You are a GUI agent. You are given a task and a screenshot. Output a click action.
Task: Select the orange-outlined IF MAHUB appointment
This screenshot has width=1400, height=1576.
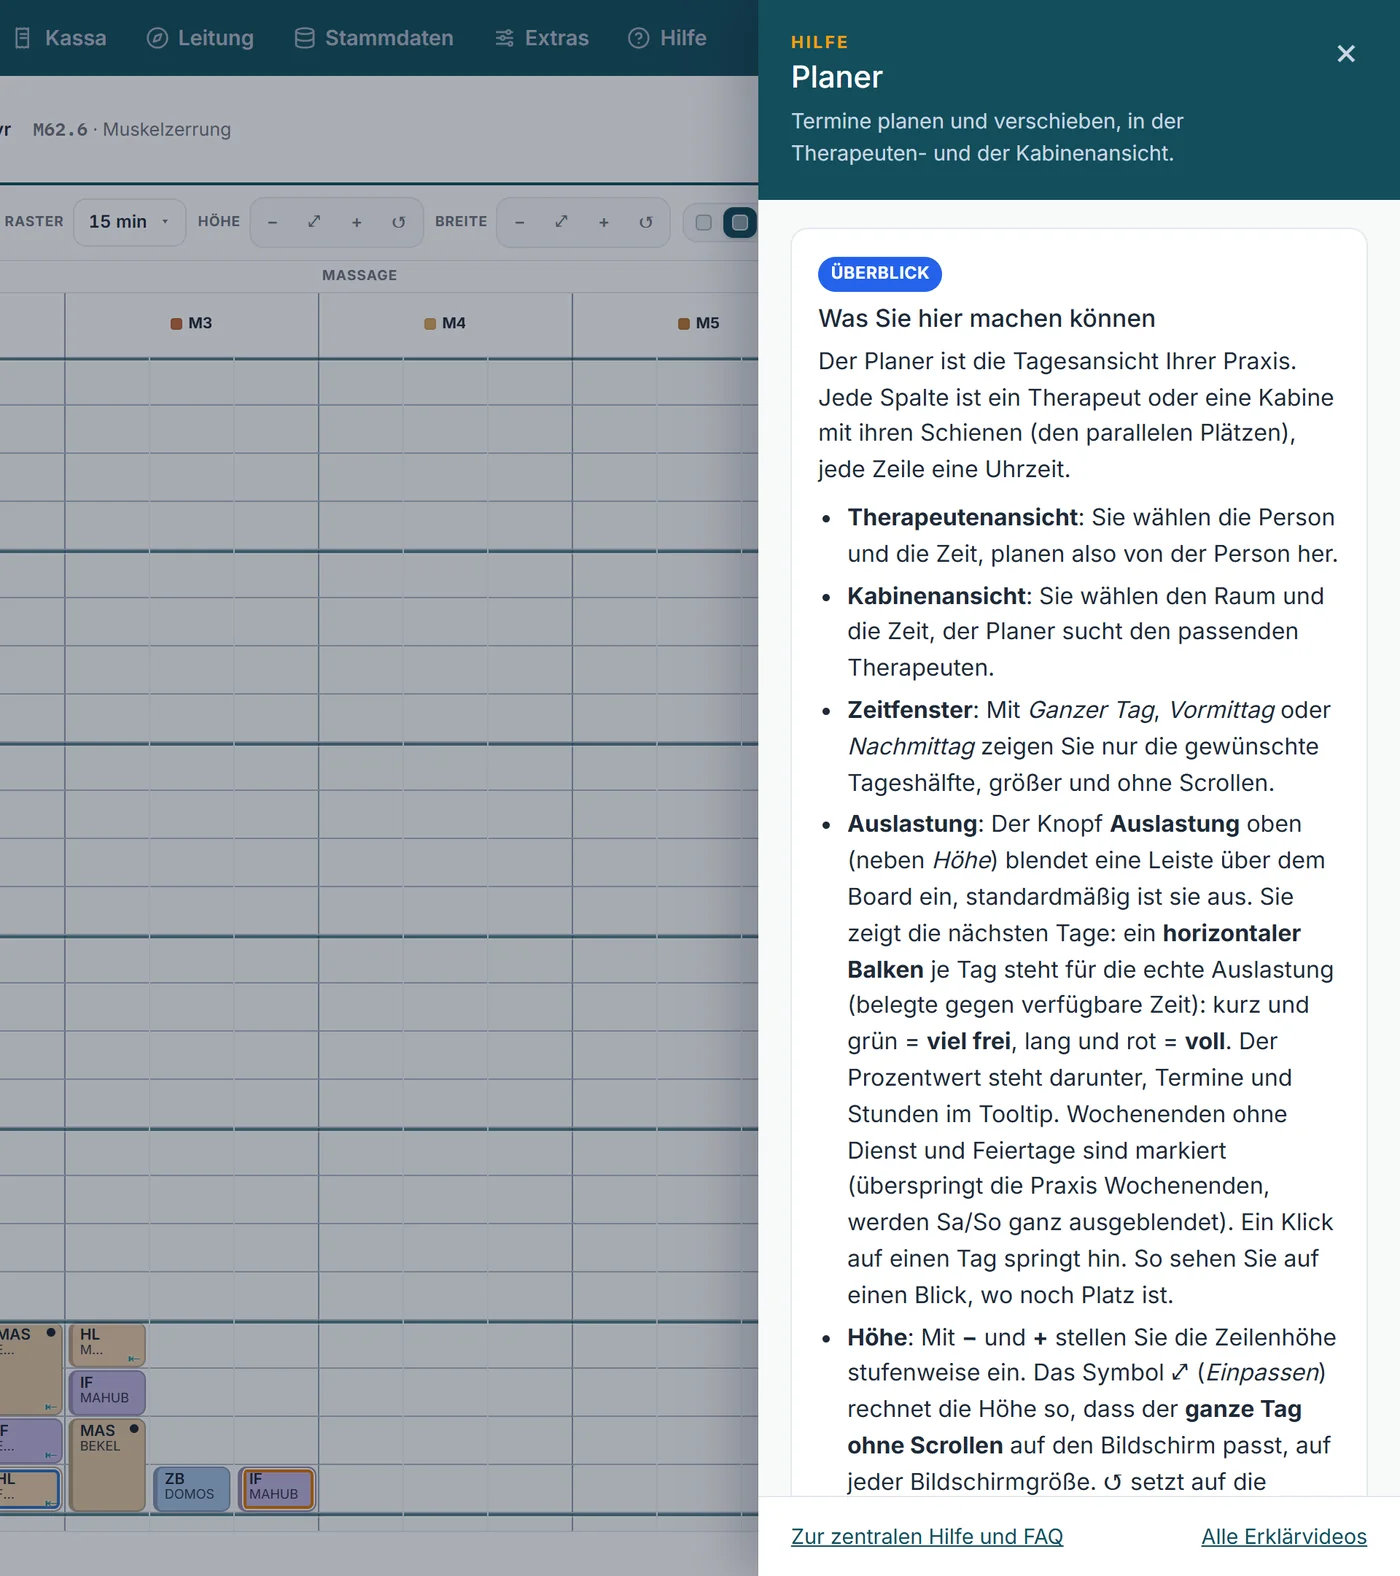pos(277,1488)
